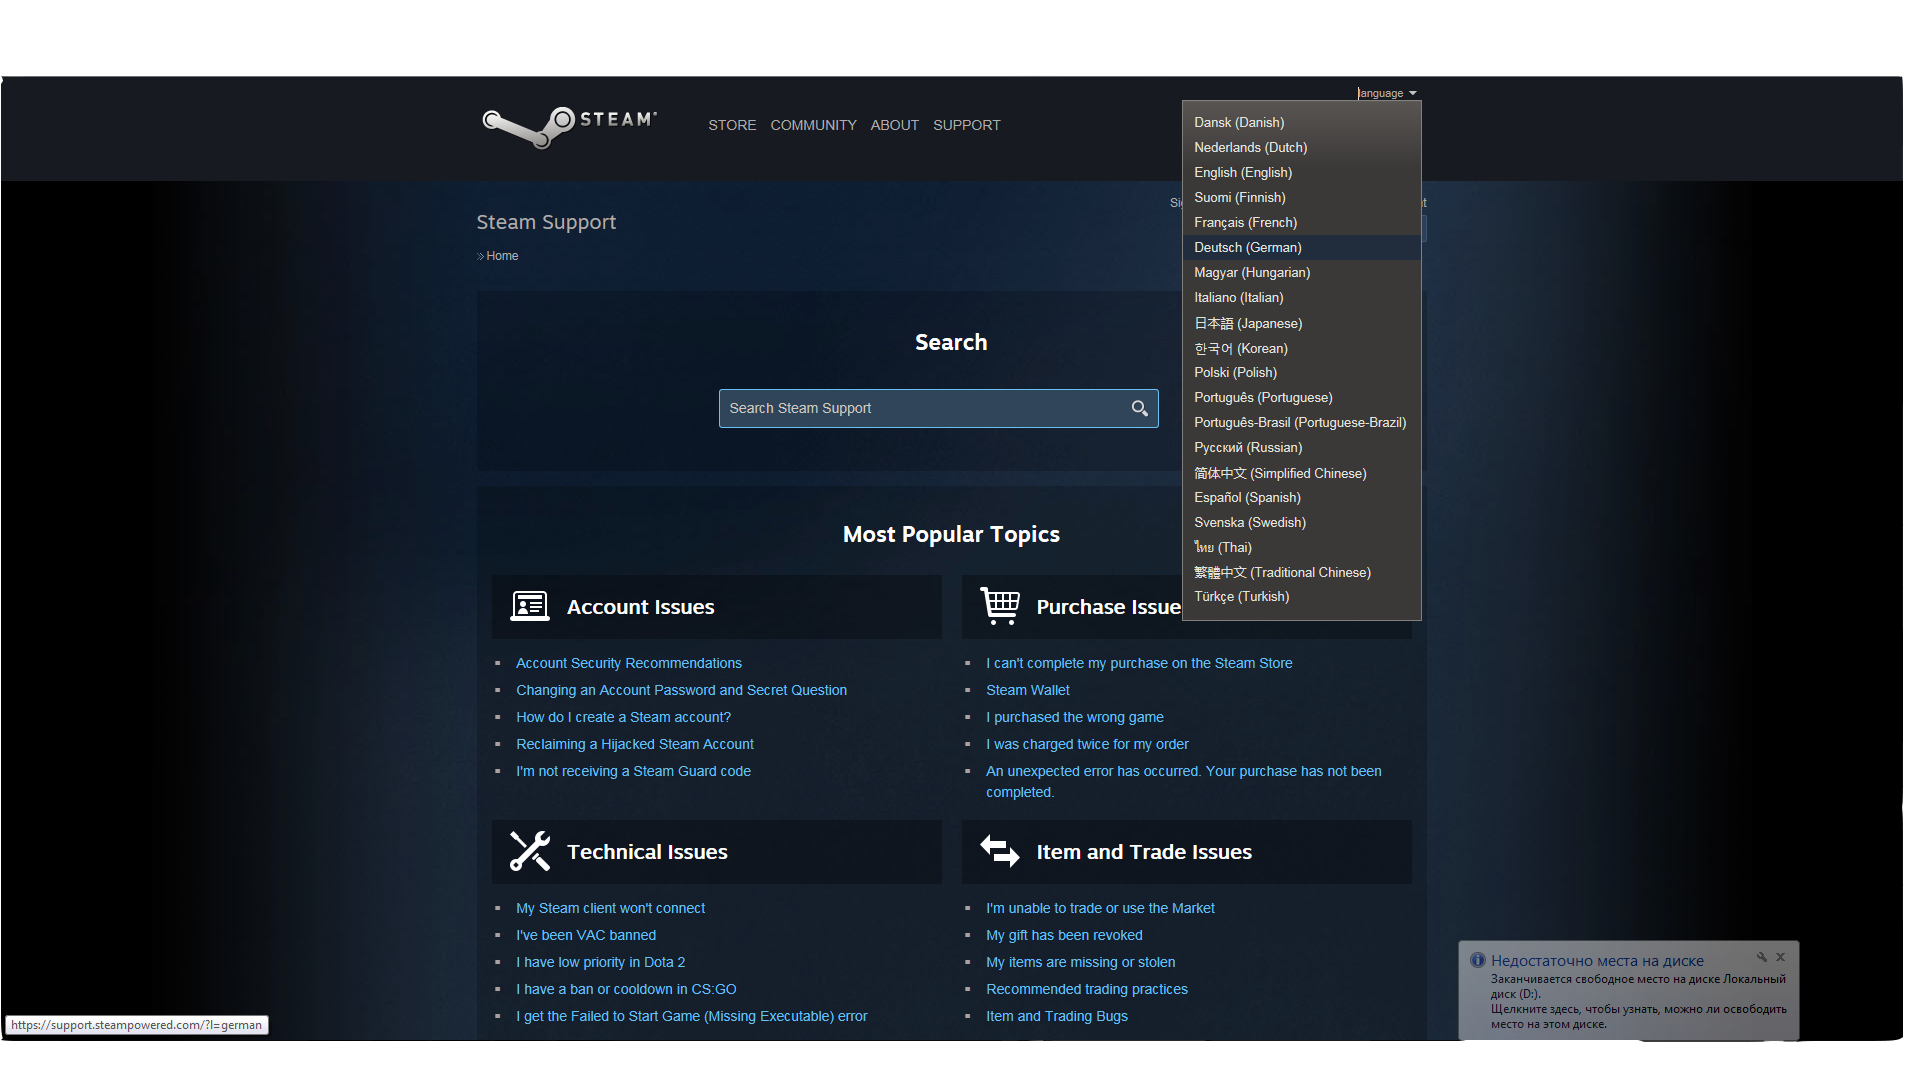1920x1080 pixels.
Task: Choose Русский (Russian) language option
Action: pos(1247,447)
